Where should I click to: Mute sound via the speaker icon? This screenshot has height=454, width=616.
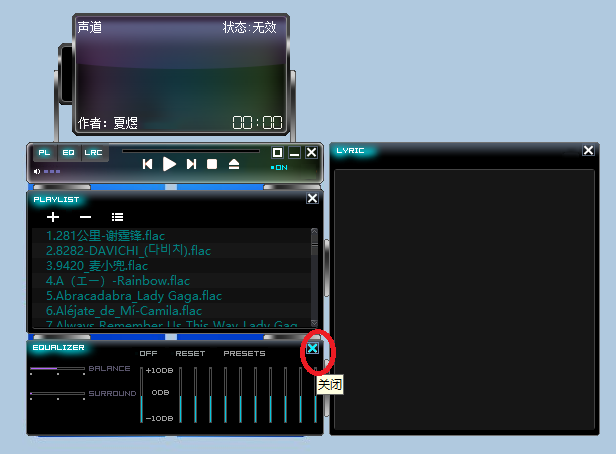click(38, 171)
